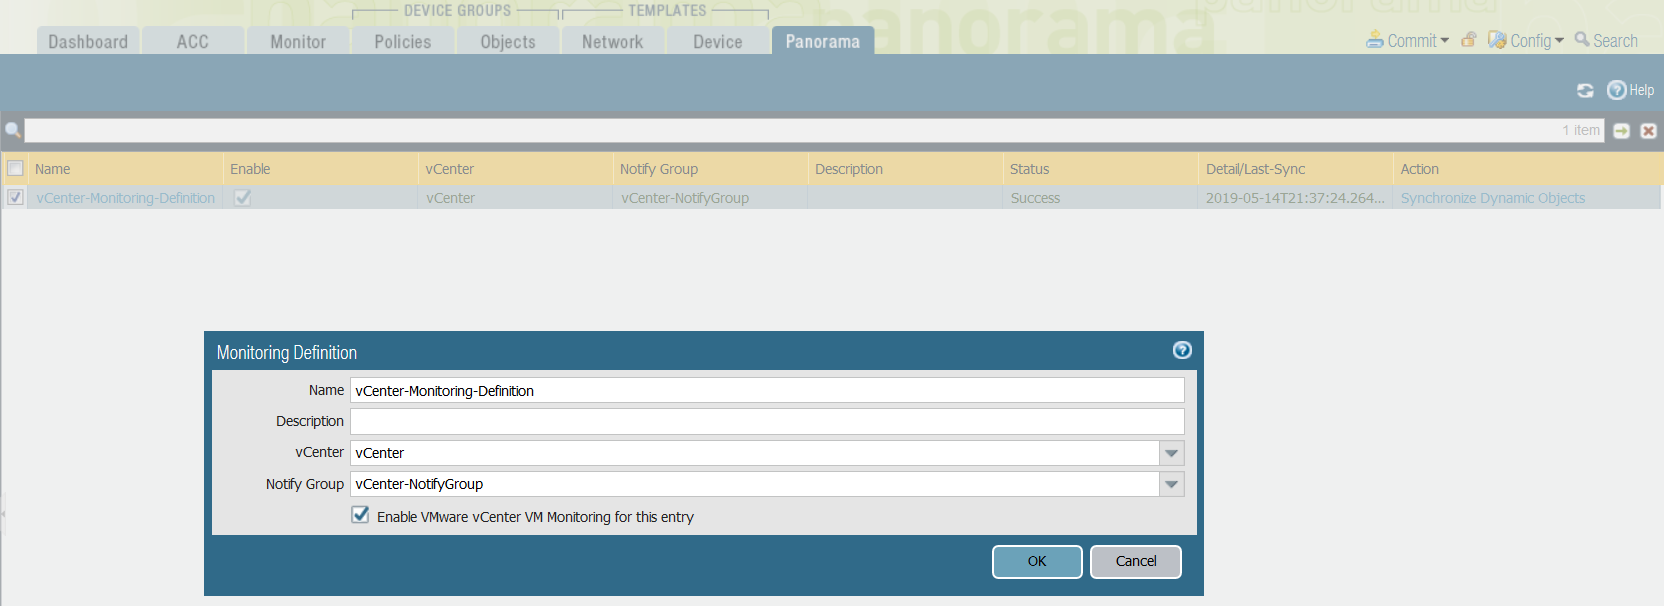
Task: Open dialog help question mark icon
Action: [x=1182, y=350]
